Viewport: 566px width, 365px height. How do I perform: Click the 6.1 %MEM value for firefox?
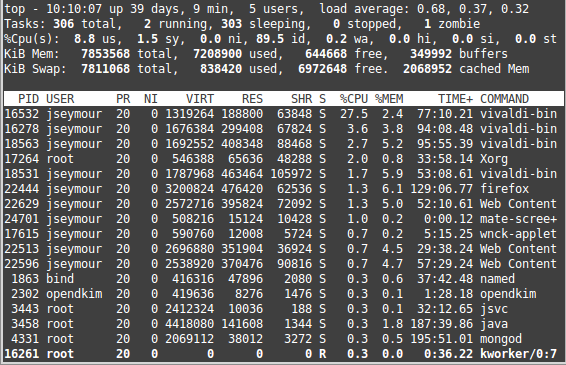point(392,189)
